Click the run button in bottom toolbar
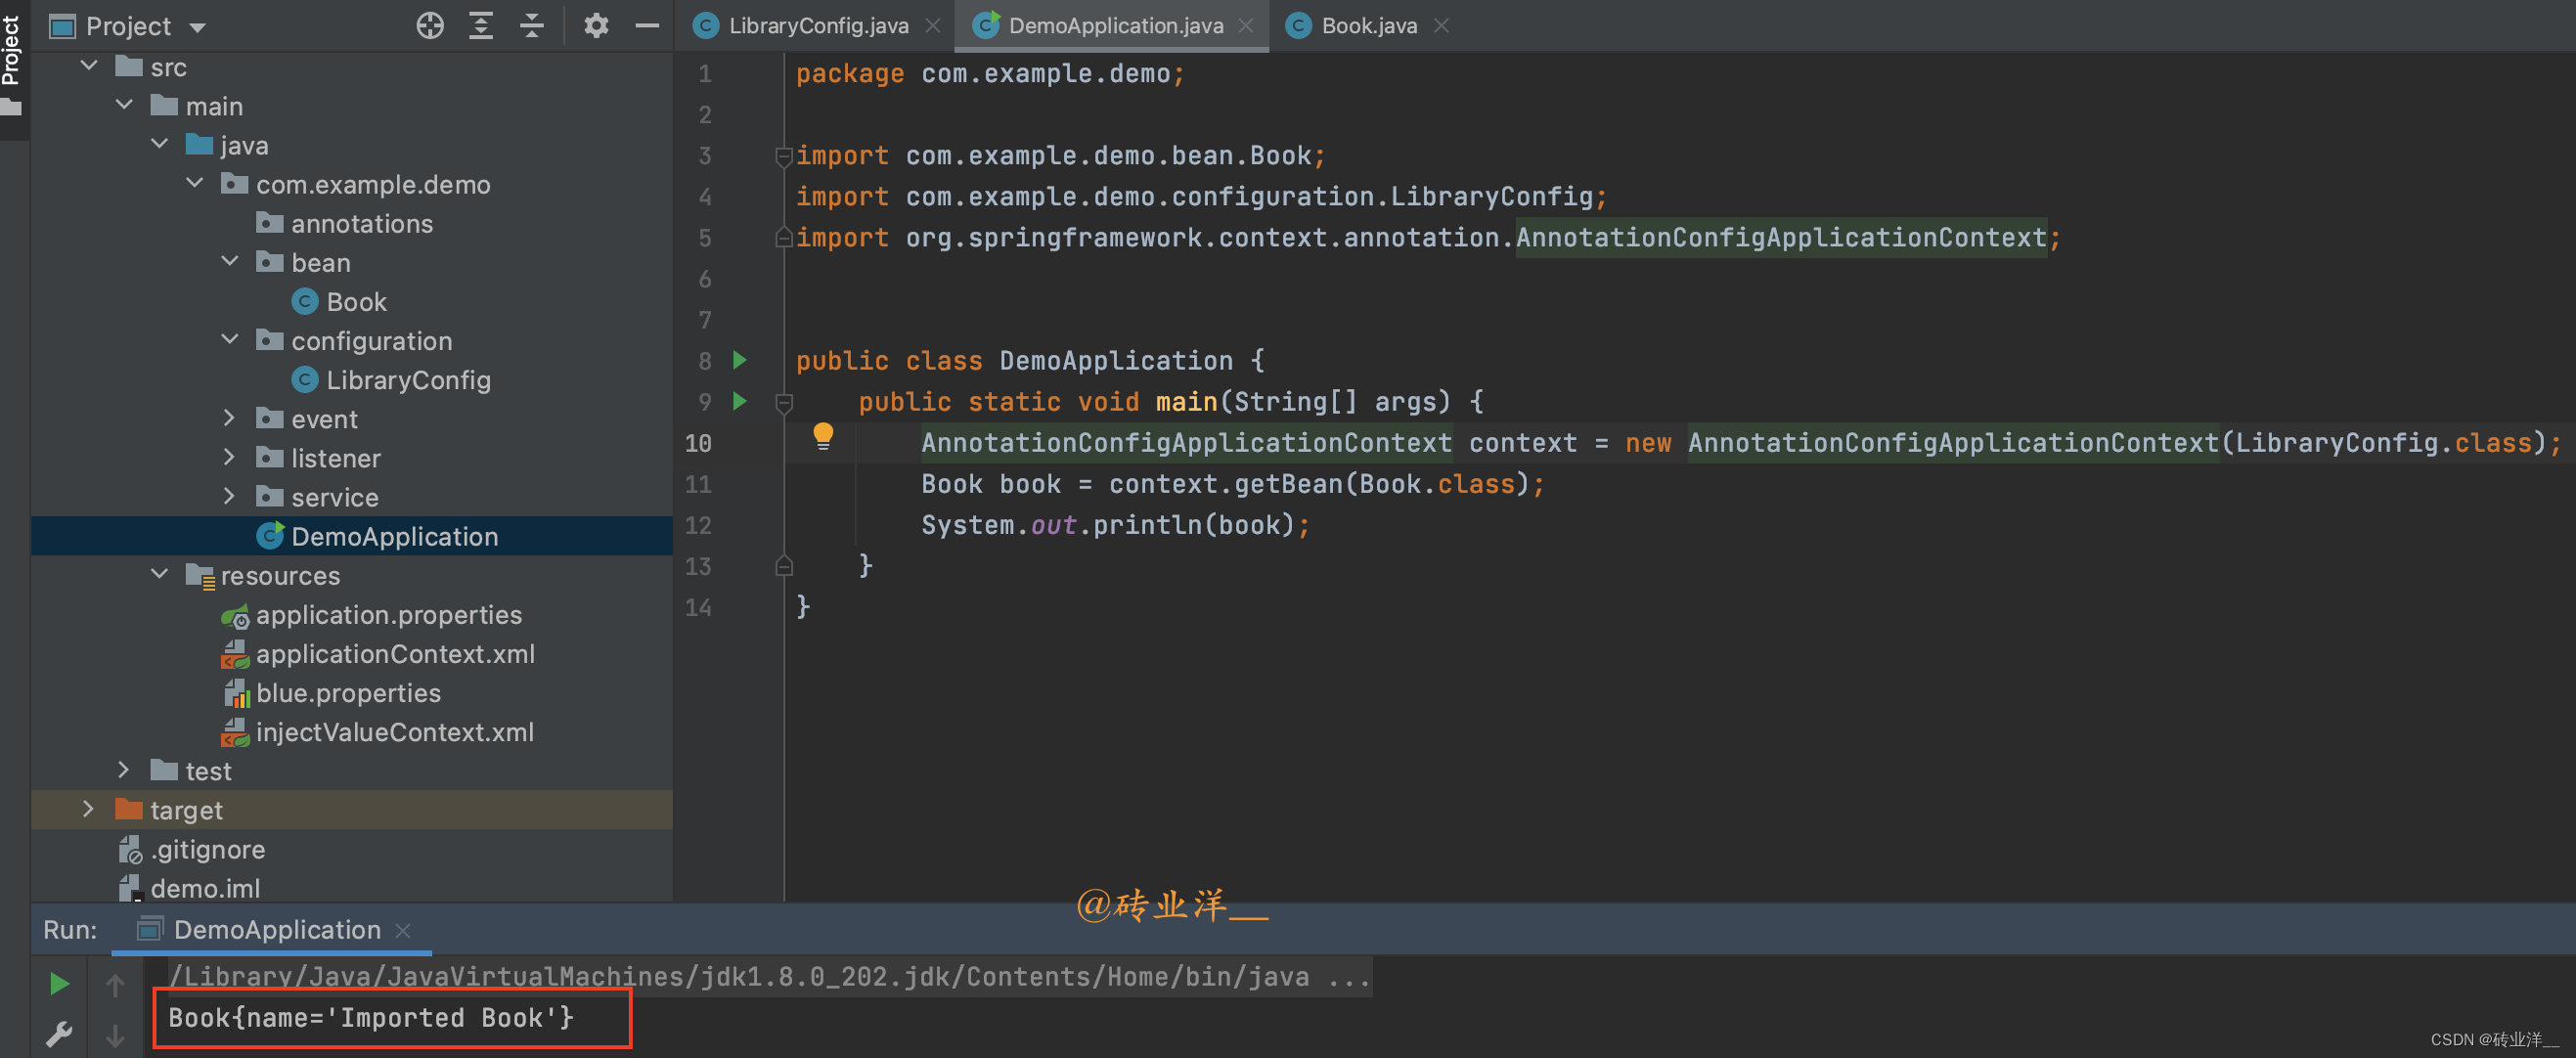The height and width of the screenshot is (1058, 2576). (x=49, y=984)
